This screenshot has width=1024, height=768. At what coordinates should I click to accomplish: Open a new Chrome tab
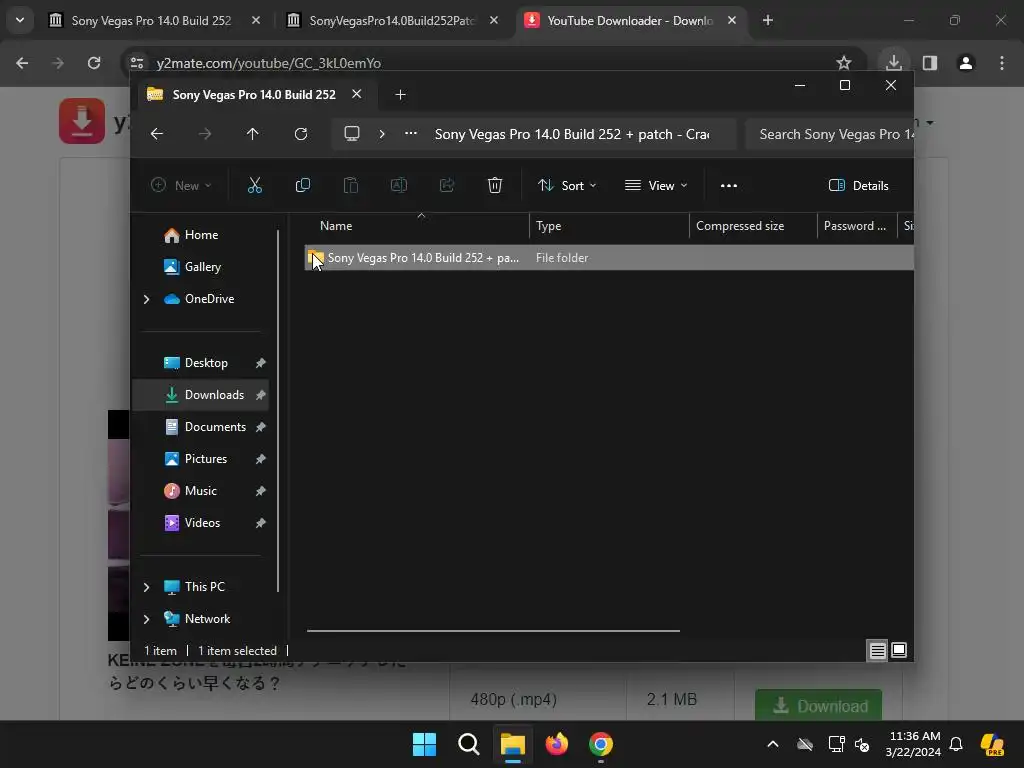(768, 20)
